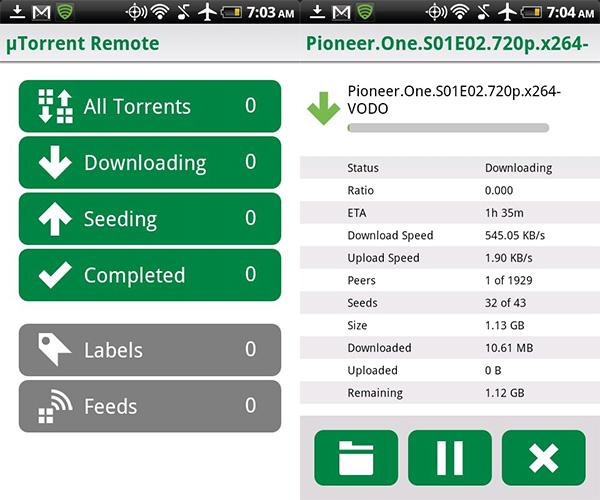Tap the airplane mode icon in right status bar
600x500 pixels.
click(x=507, y=12)
